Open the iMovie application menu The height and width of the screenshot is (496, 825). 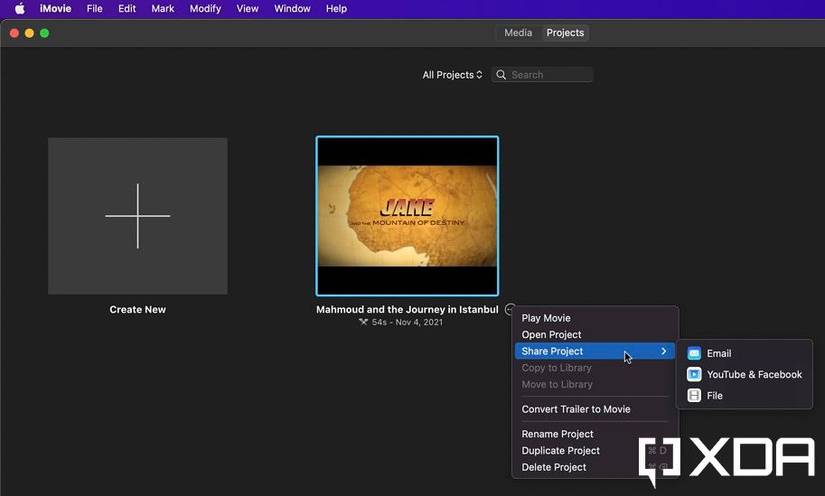pyautogui.click(x=55, y=9)
